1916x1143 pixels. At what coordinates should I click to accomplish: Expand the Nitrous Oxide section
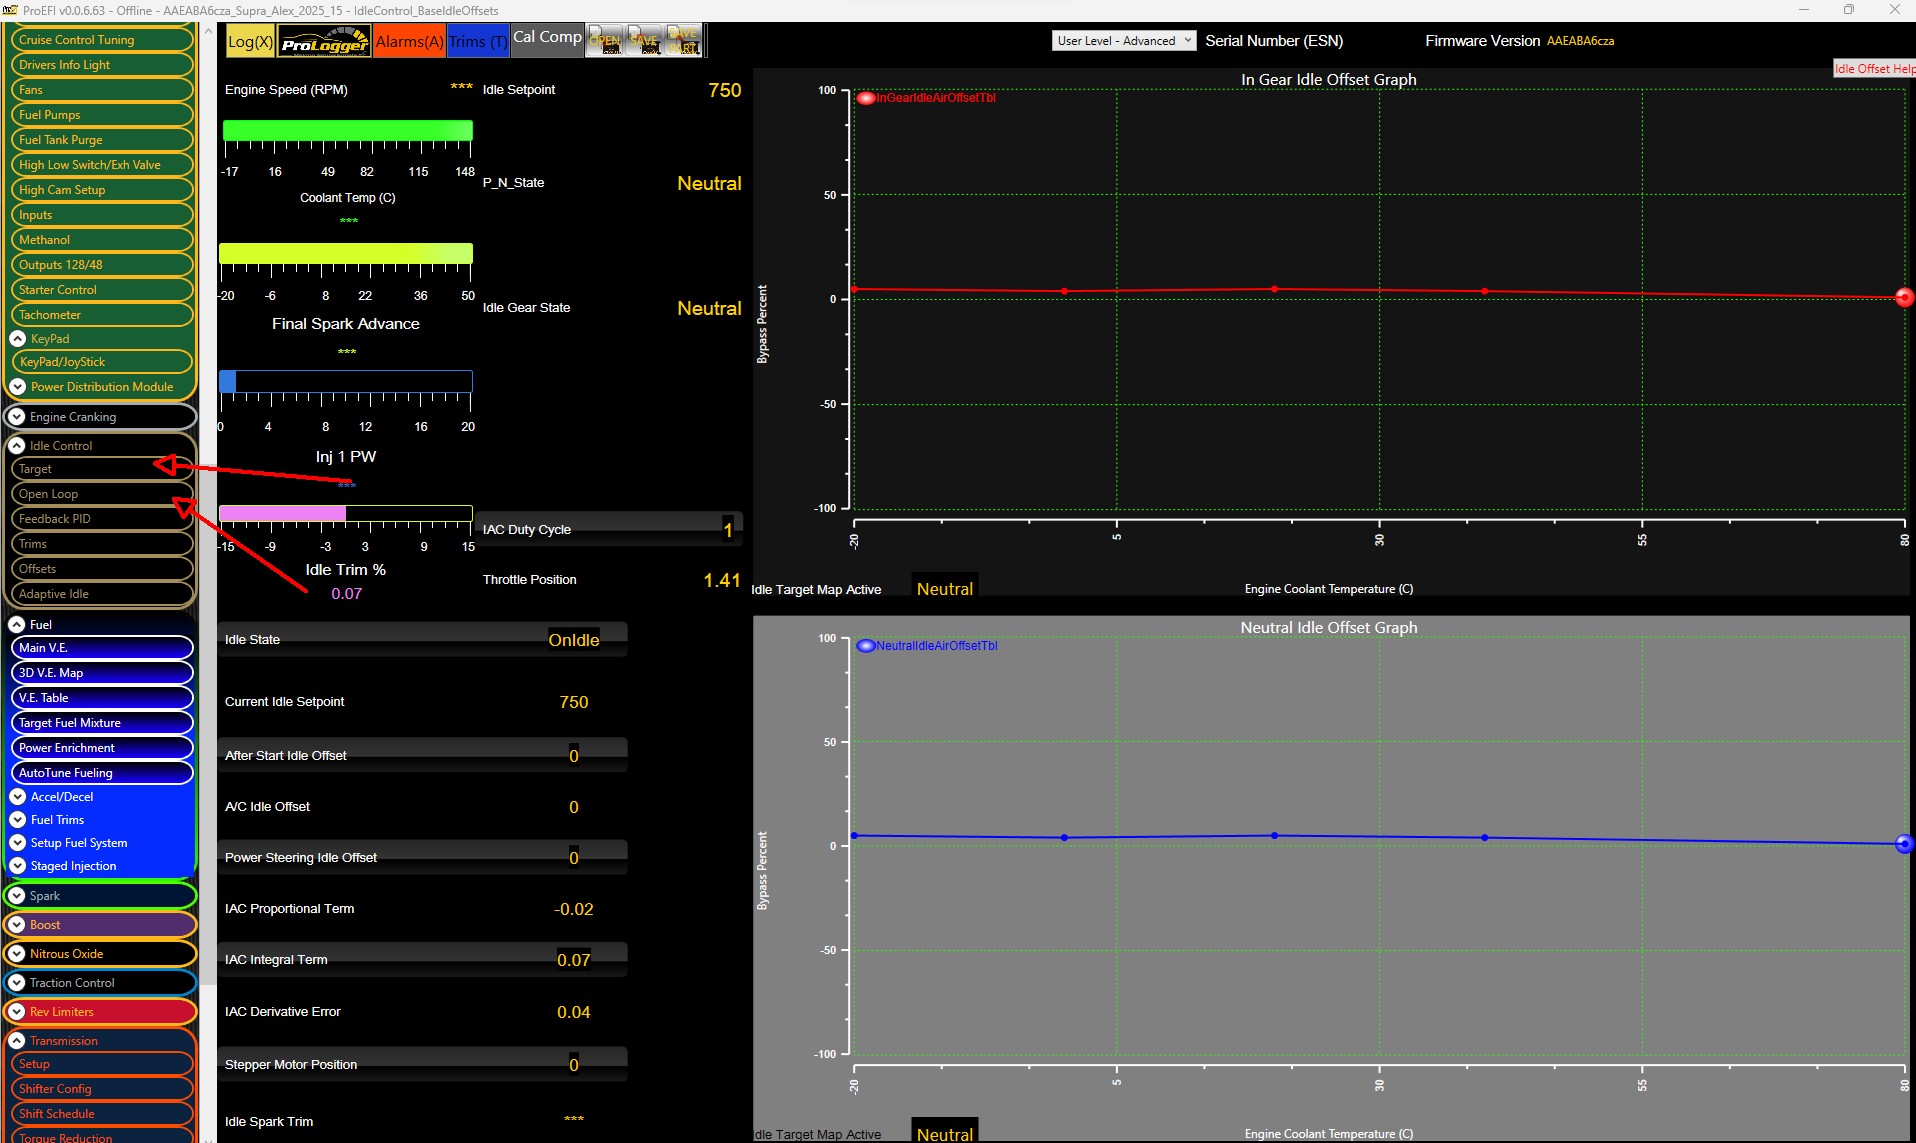click(x=17, y=954)
